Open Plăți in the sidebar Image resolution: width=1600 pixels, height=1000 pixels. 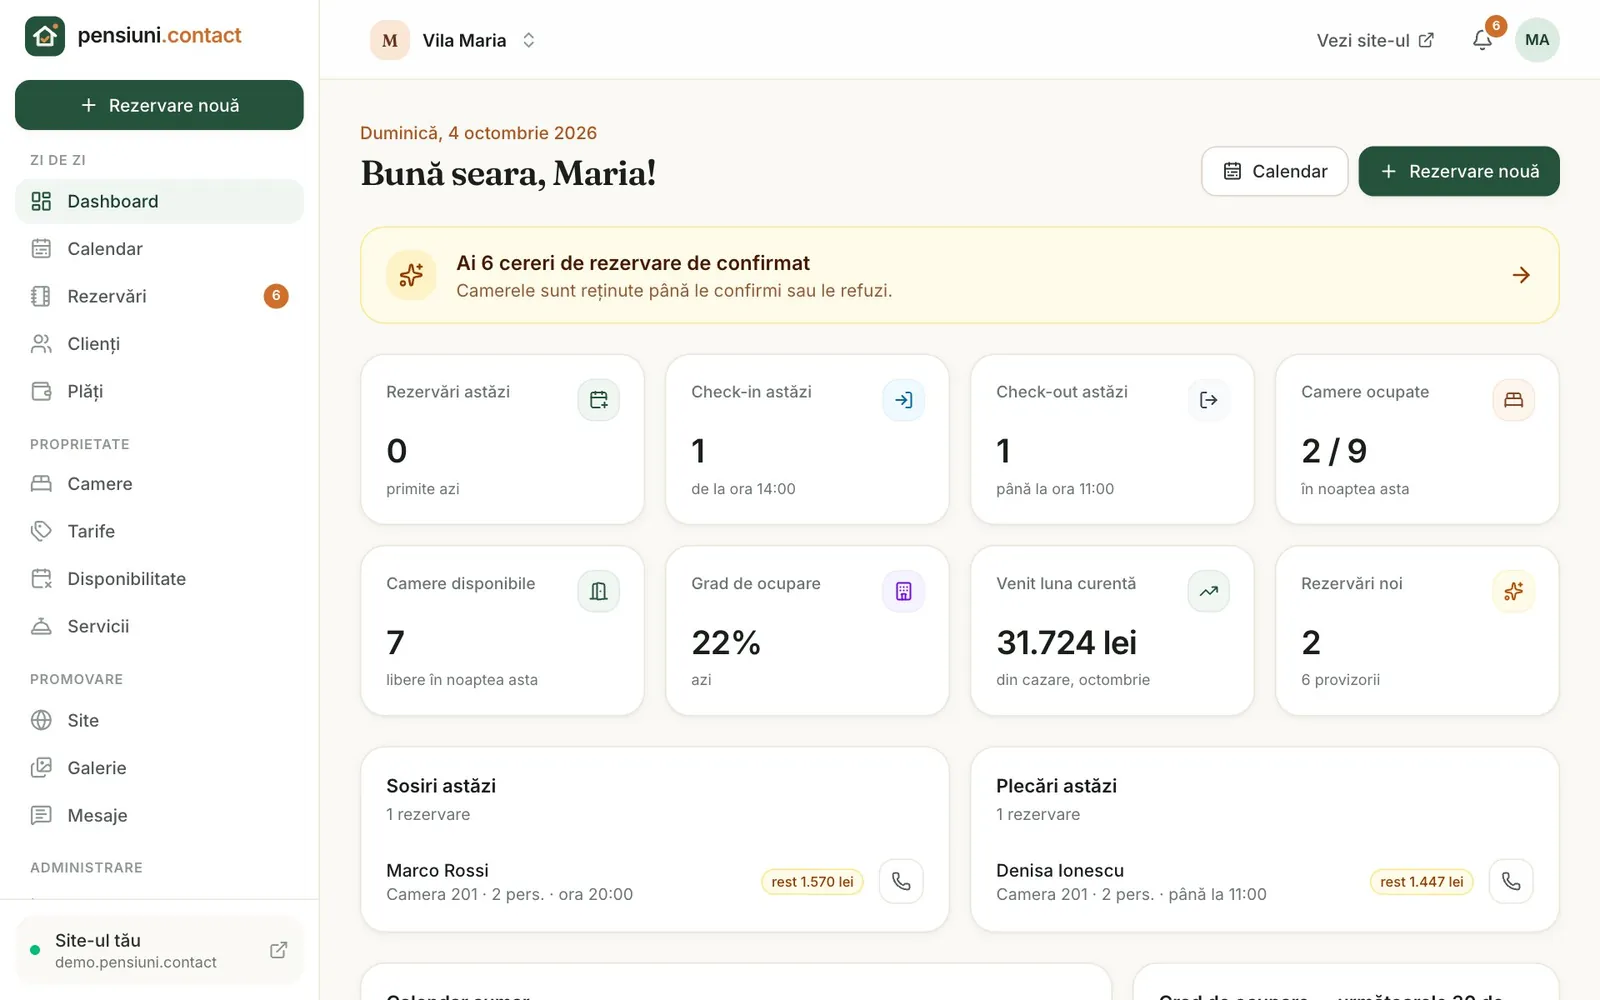click(159, 391)
